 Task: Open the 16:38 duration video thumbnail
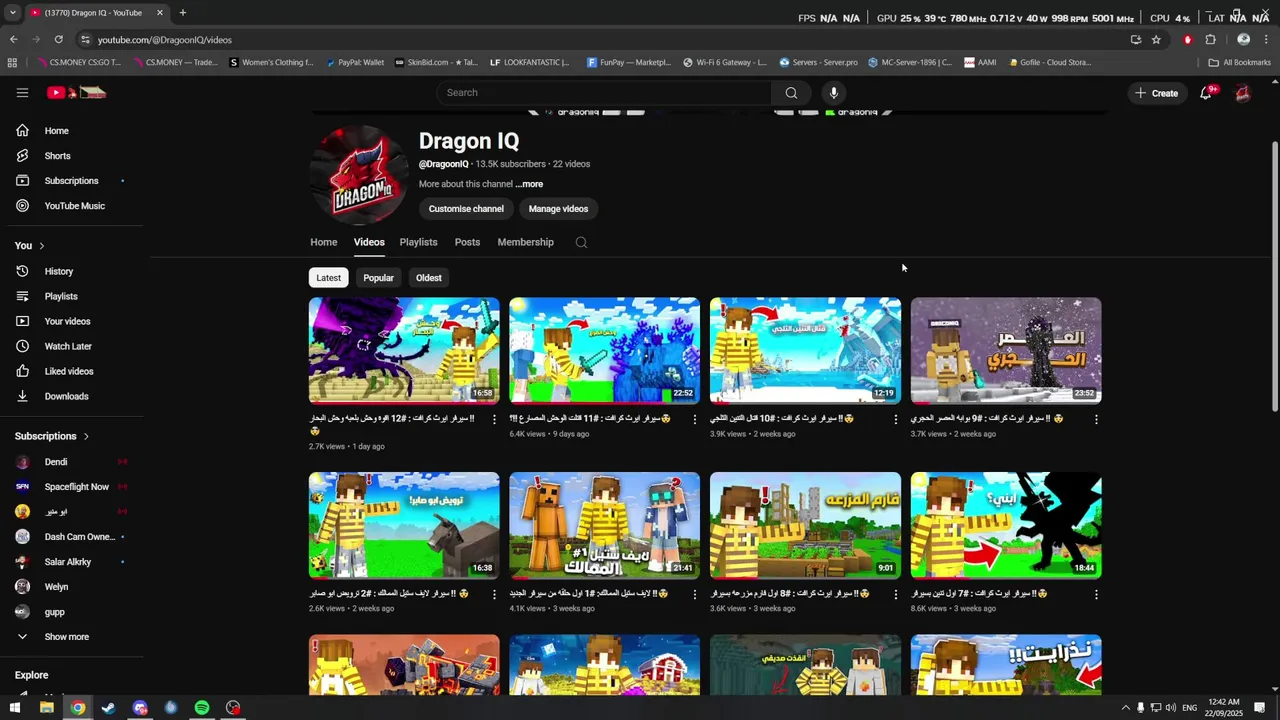click(x=404, y=525)
